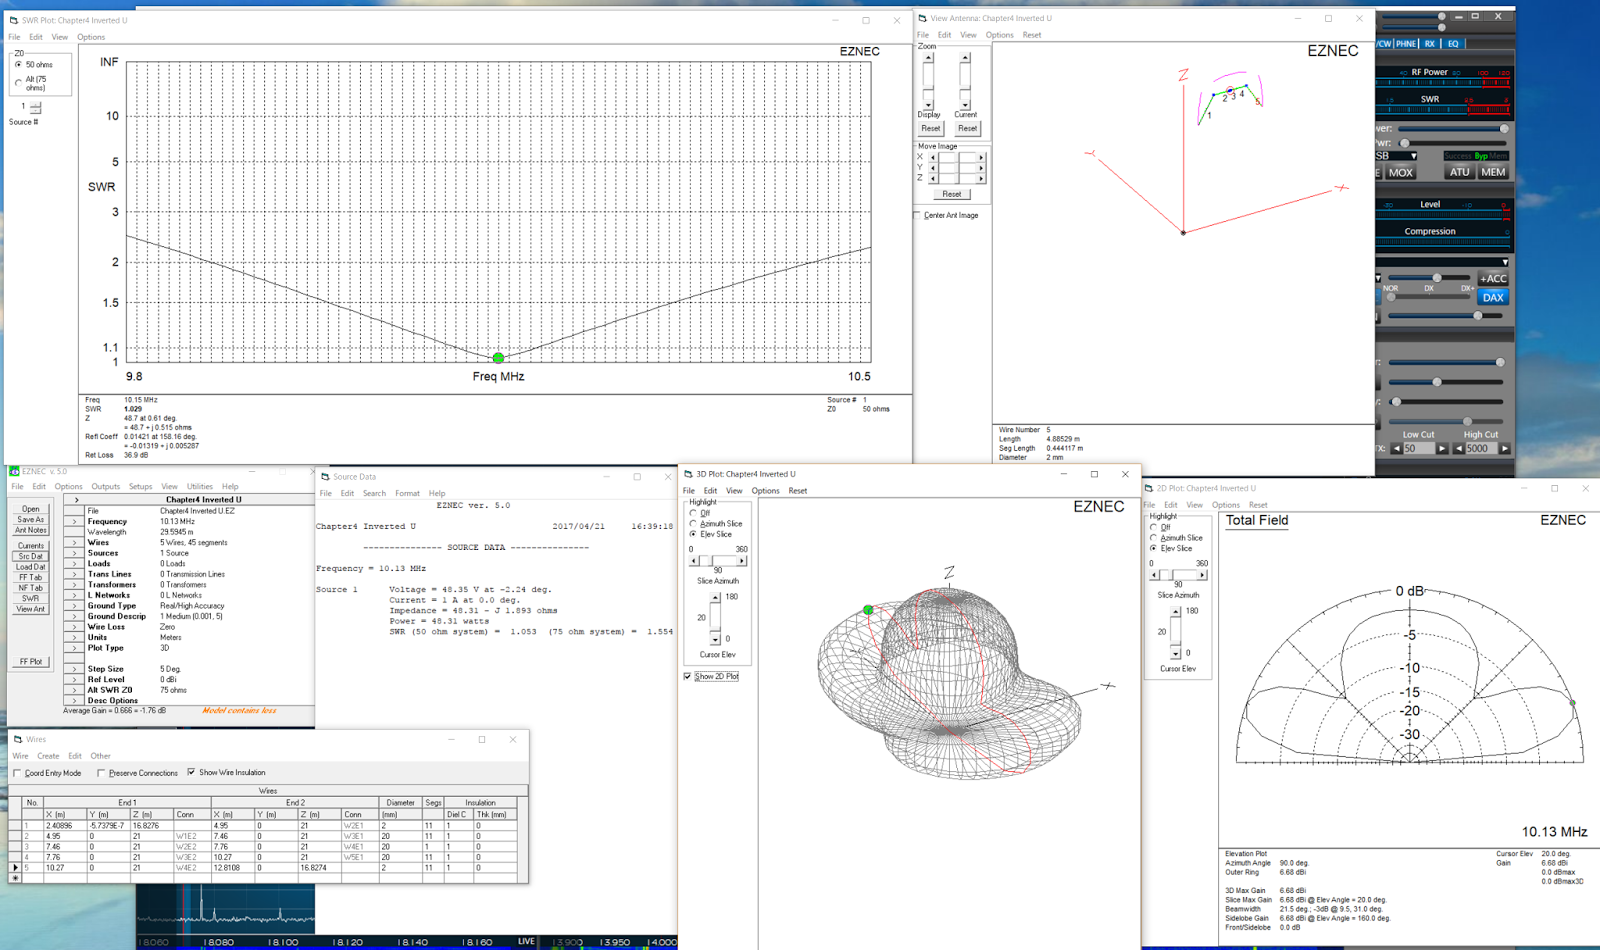
Task: Click the DAX button
Action: coord(1493,297)
